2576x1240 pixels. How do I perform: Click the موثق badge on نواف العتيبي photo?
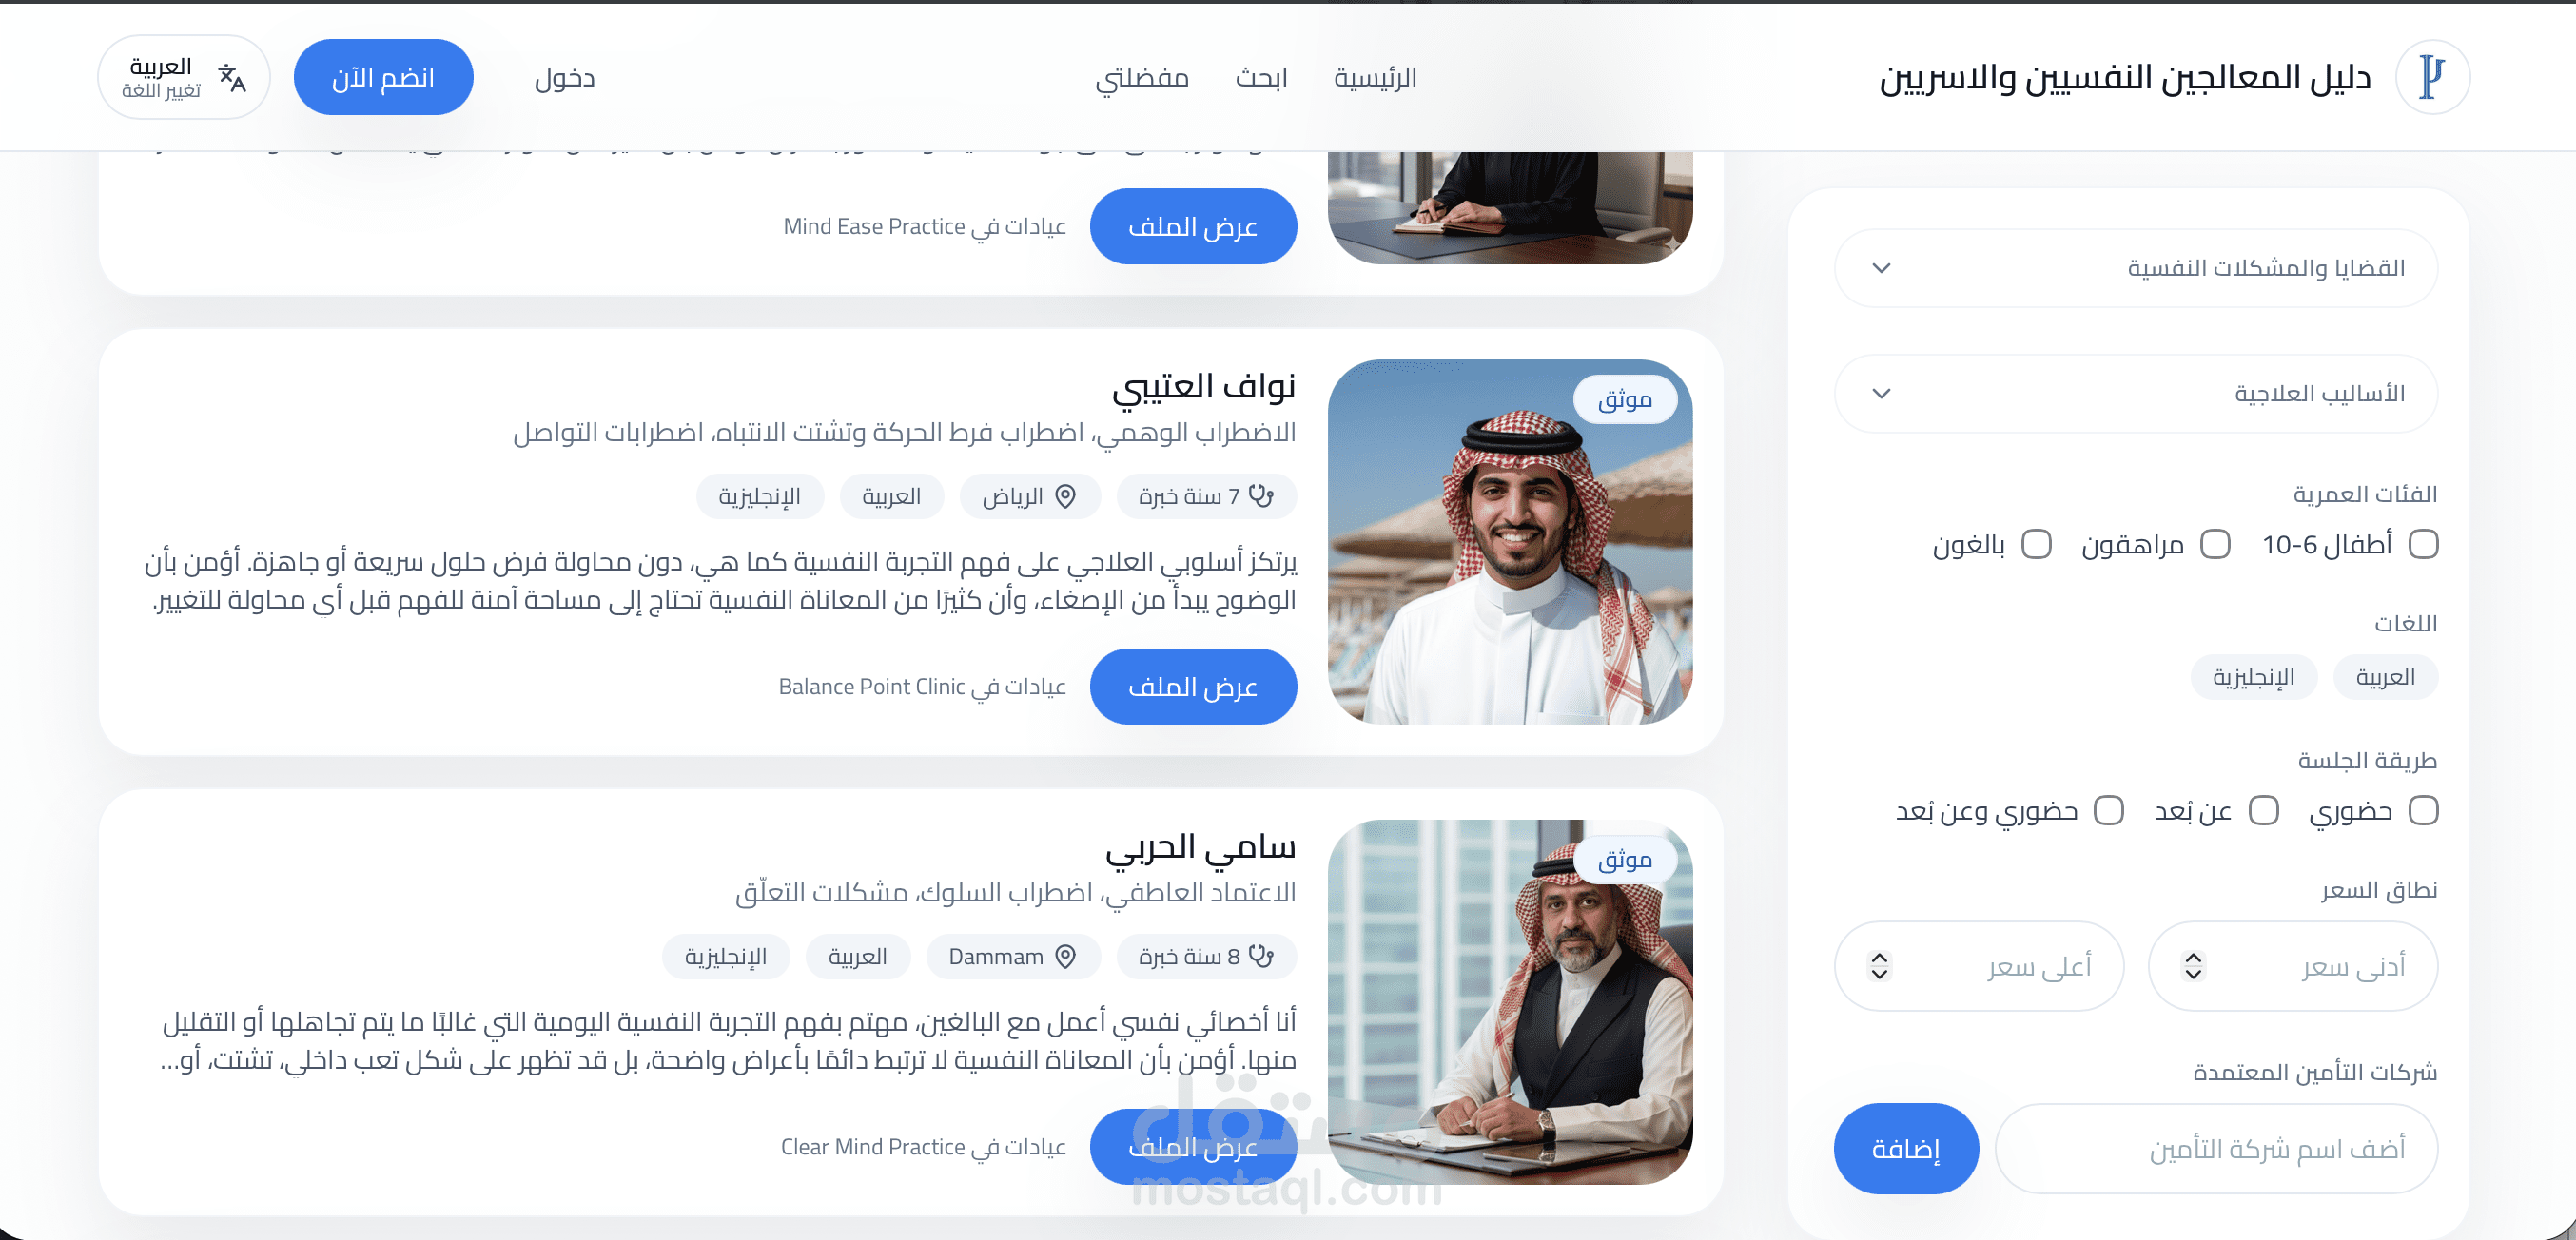point(1625,399)
